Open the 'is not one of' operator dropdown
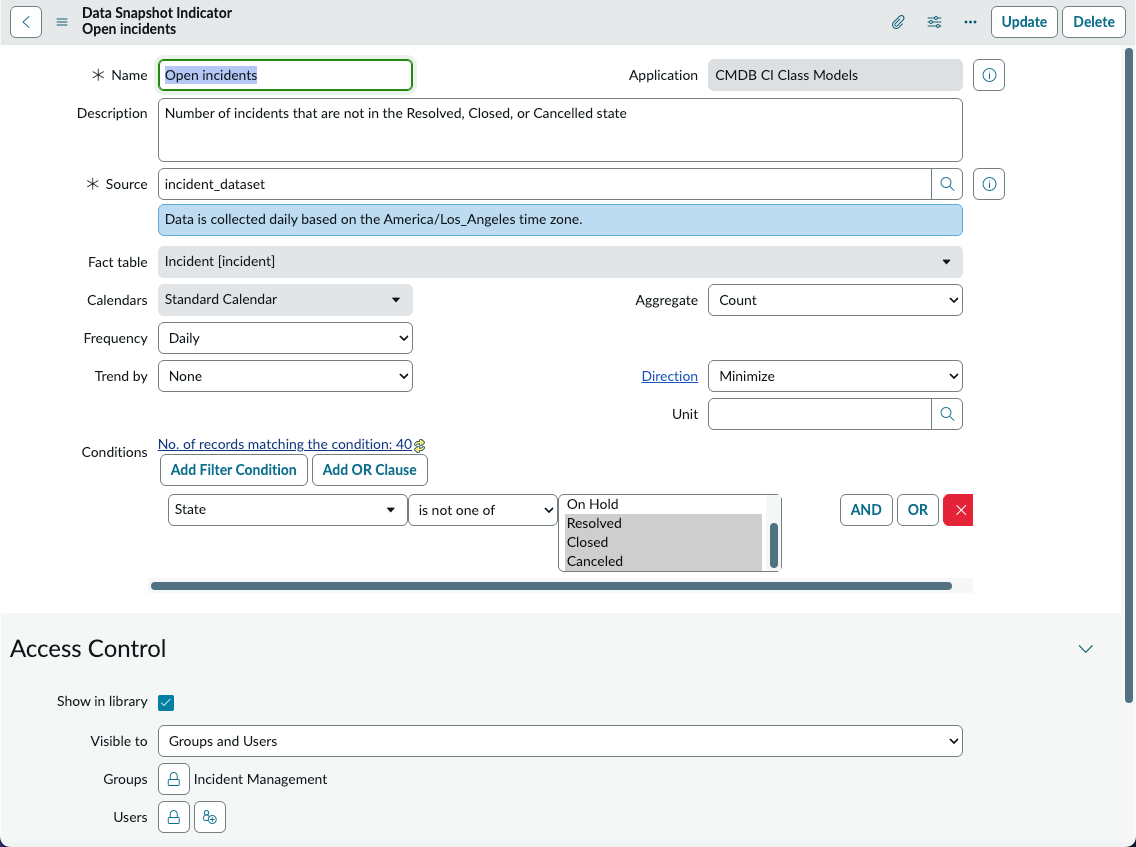1136x847 pixels. coord(483,510)
